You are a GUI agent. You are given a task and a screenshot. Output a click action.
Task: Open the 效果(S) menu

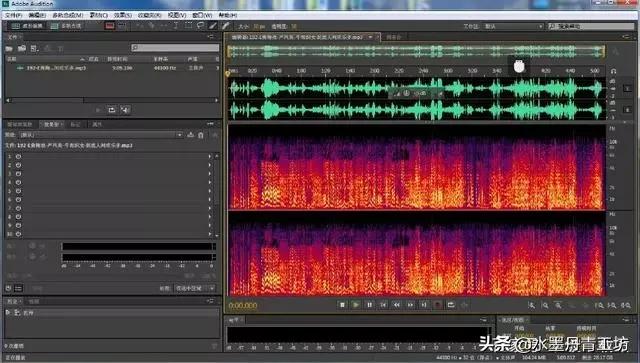(122, 15)
